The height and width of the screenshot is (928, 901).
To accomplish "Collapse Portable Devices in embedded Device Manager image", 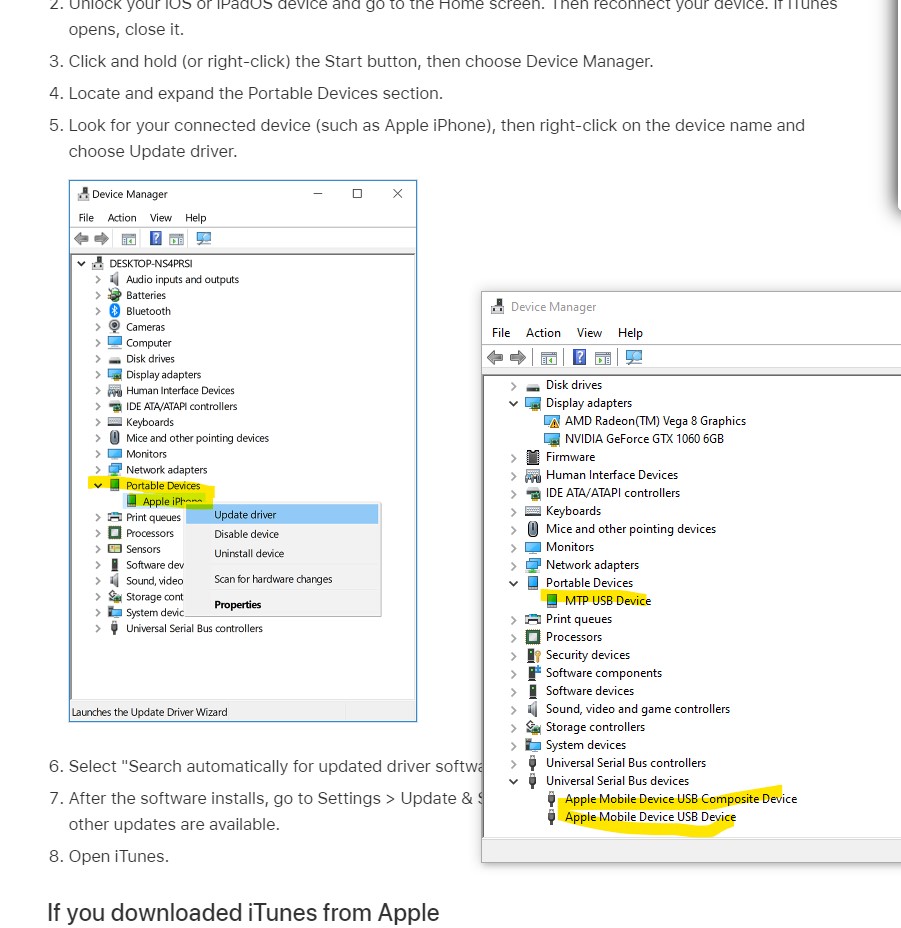I will click(x=98, y=485).
